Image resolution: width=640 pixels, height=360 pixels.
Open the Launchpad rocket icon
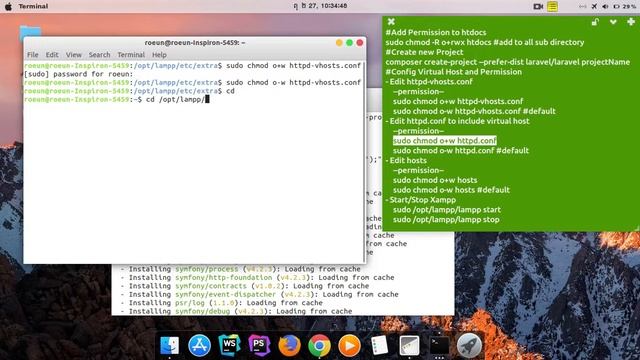[x=469, y=345]
